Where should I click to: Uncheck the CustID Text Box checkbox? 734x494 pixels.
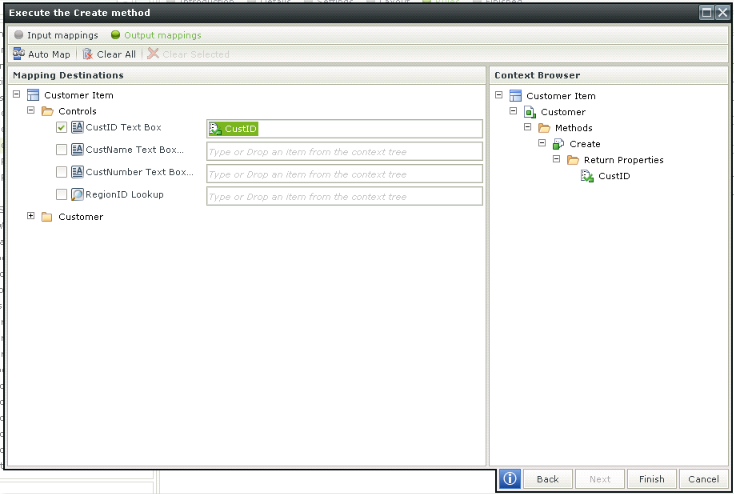(61, 127)
